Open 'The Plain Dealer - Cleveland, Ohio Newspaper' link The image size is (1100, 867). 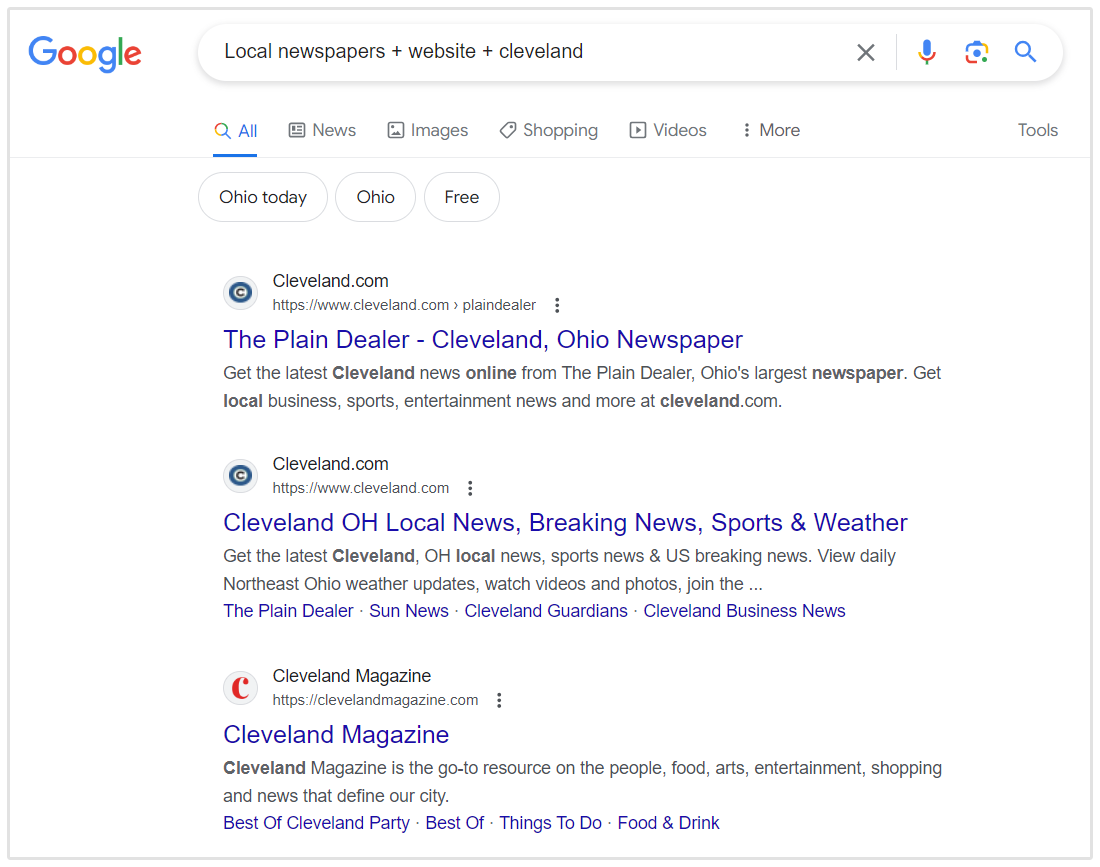tap(483, 340)
